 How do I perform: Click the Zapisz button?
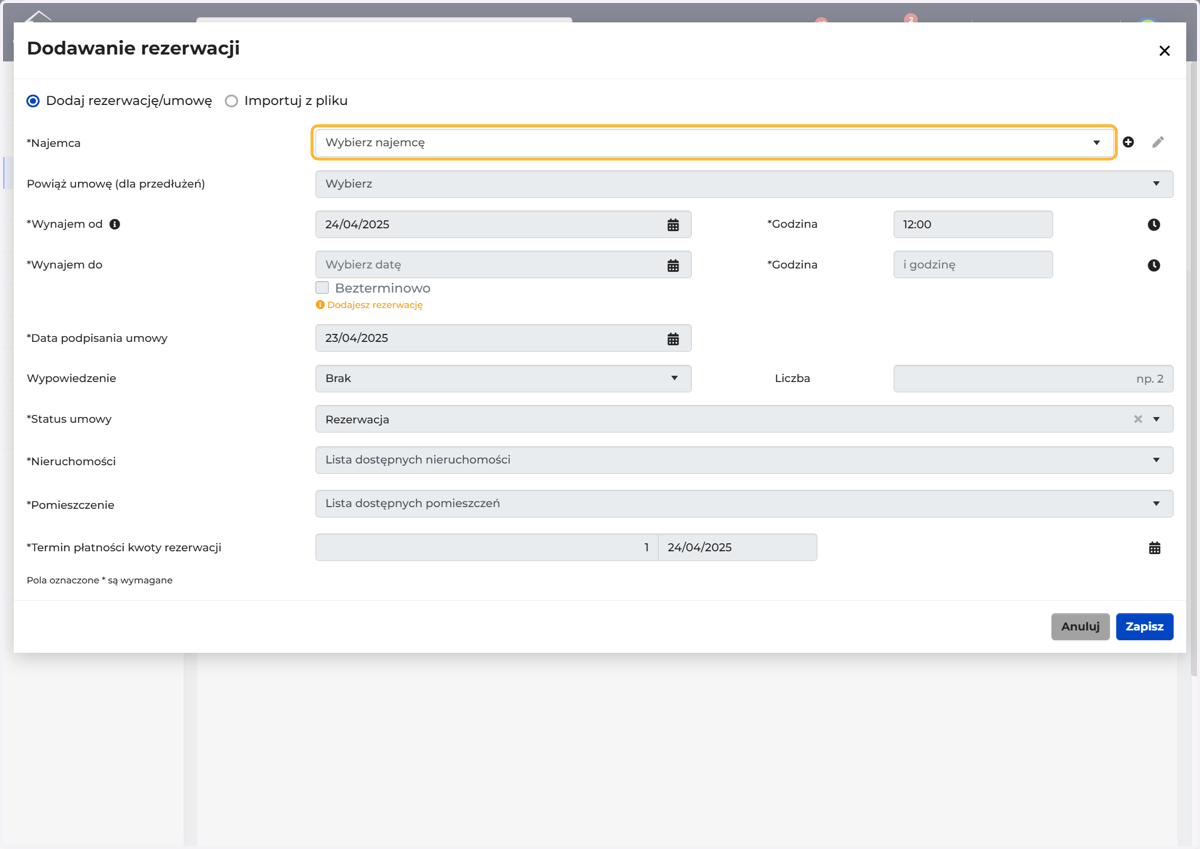1145,627
